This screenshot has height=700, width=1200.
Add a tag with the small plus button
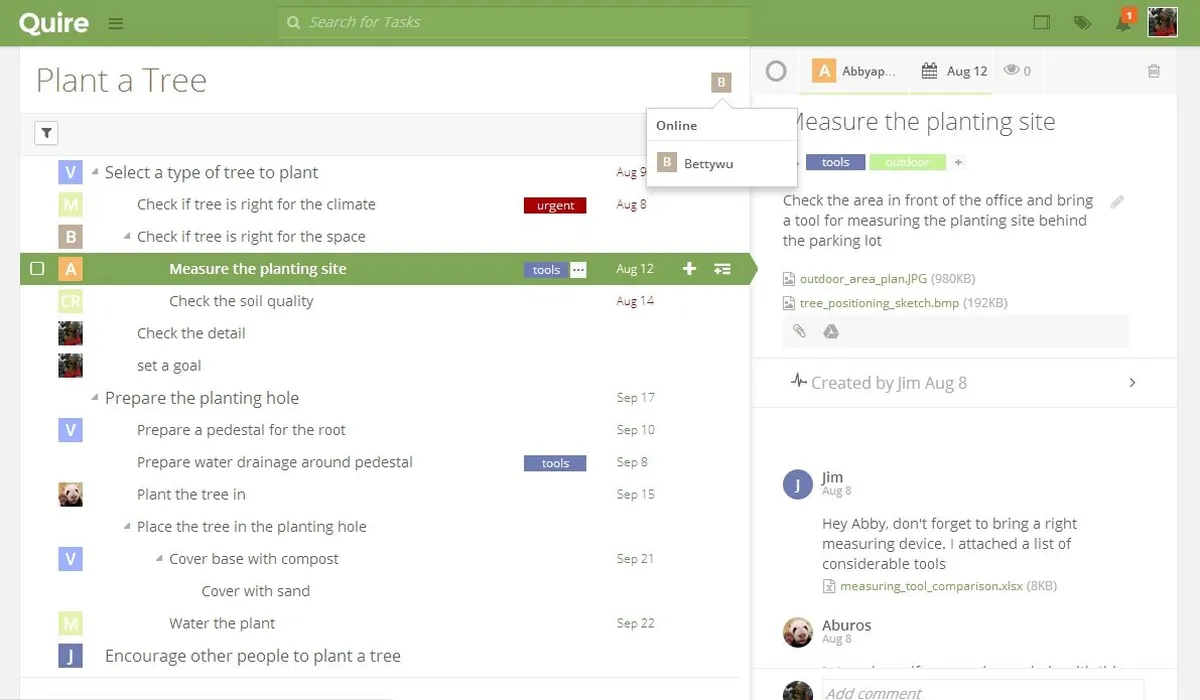[x=957, y=162]
